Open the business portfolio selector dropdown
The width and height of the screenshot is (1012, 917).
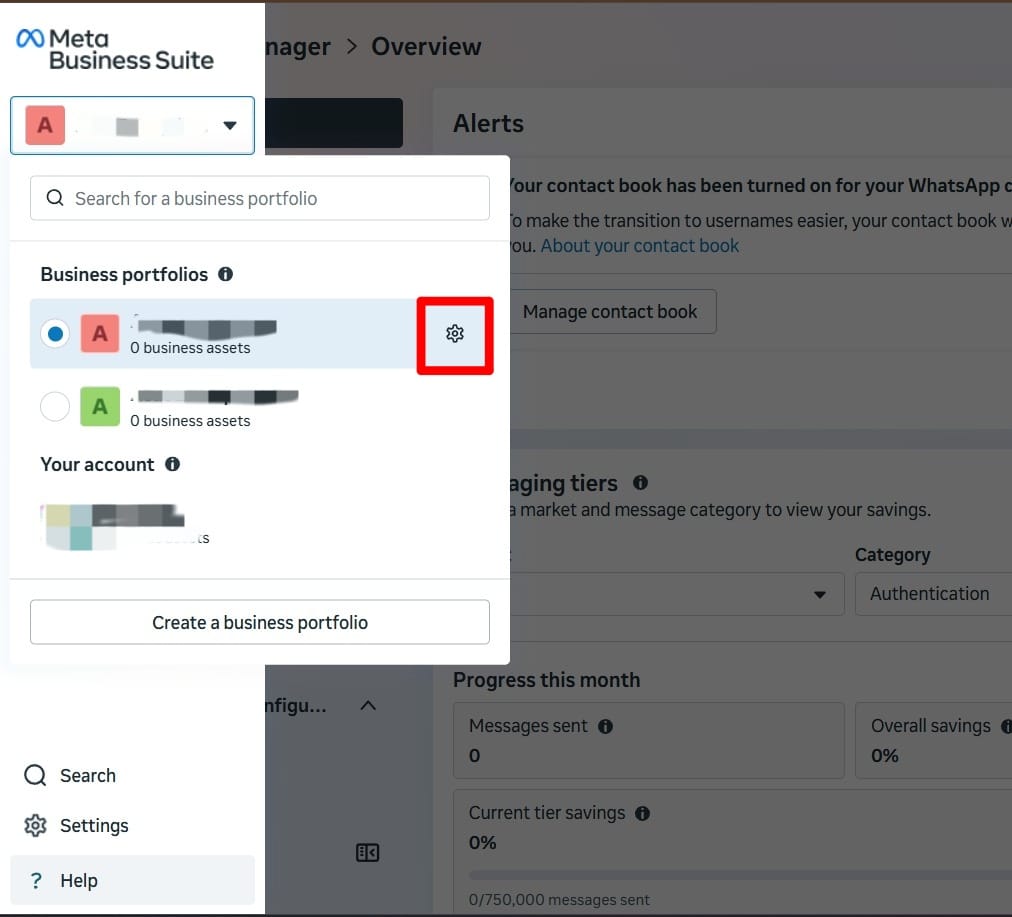click(x=132, y=125)
